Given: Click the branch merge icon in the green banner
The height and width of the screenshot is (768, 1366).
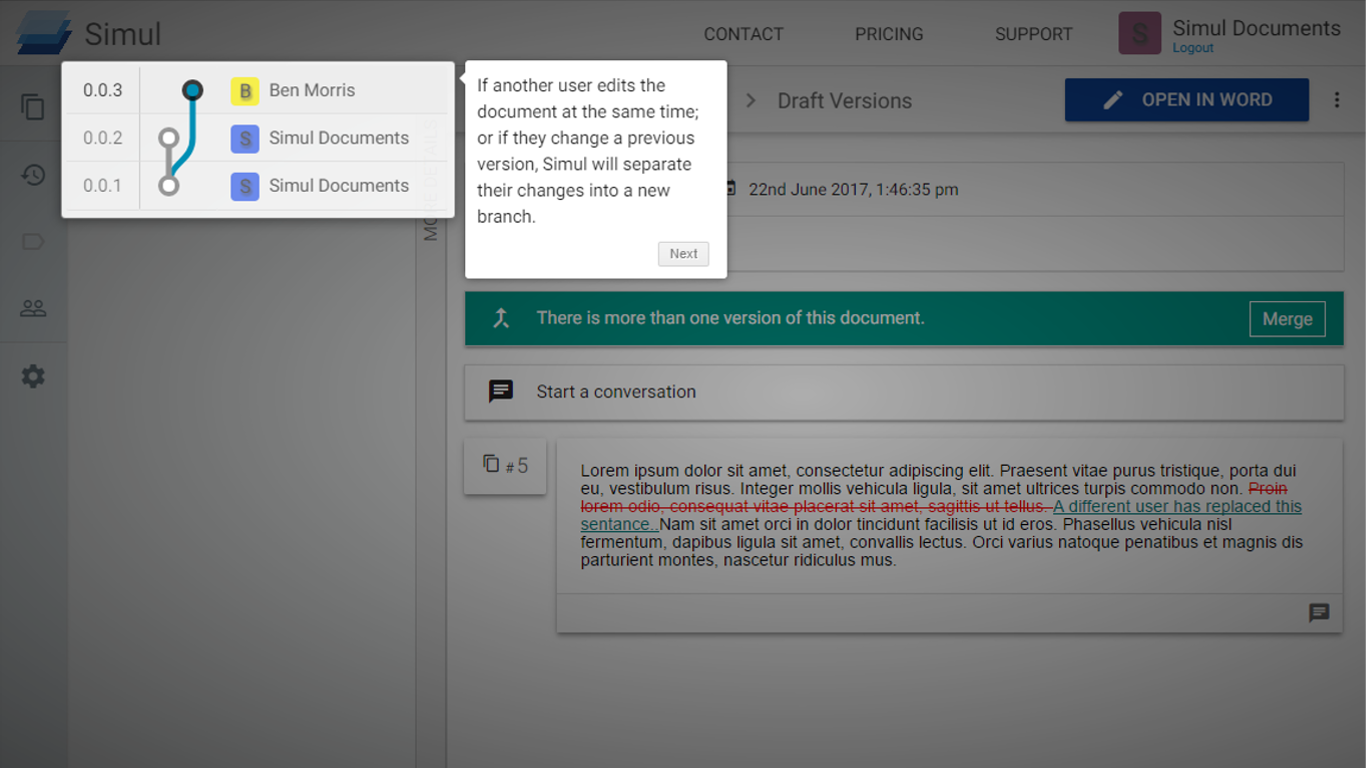Looking at the screenshot, I should click(x=499, y=318).
